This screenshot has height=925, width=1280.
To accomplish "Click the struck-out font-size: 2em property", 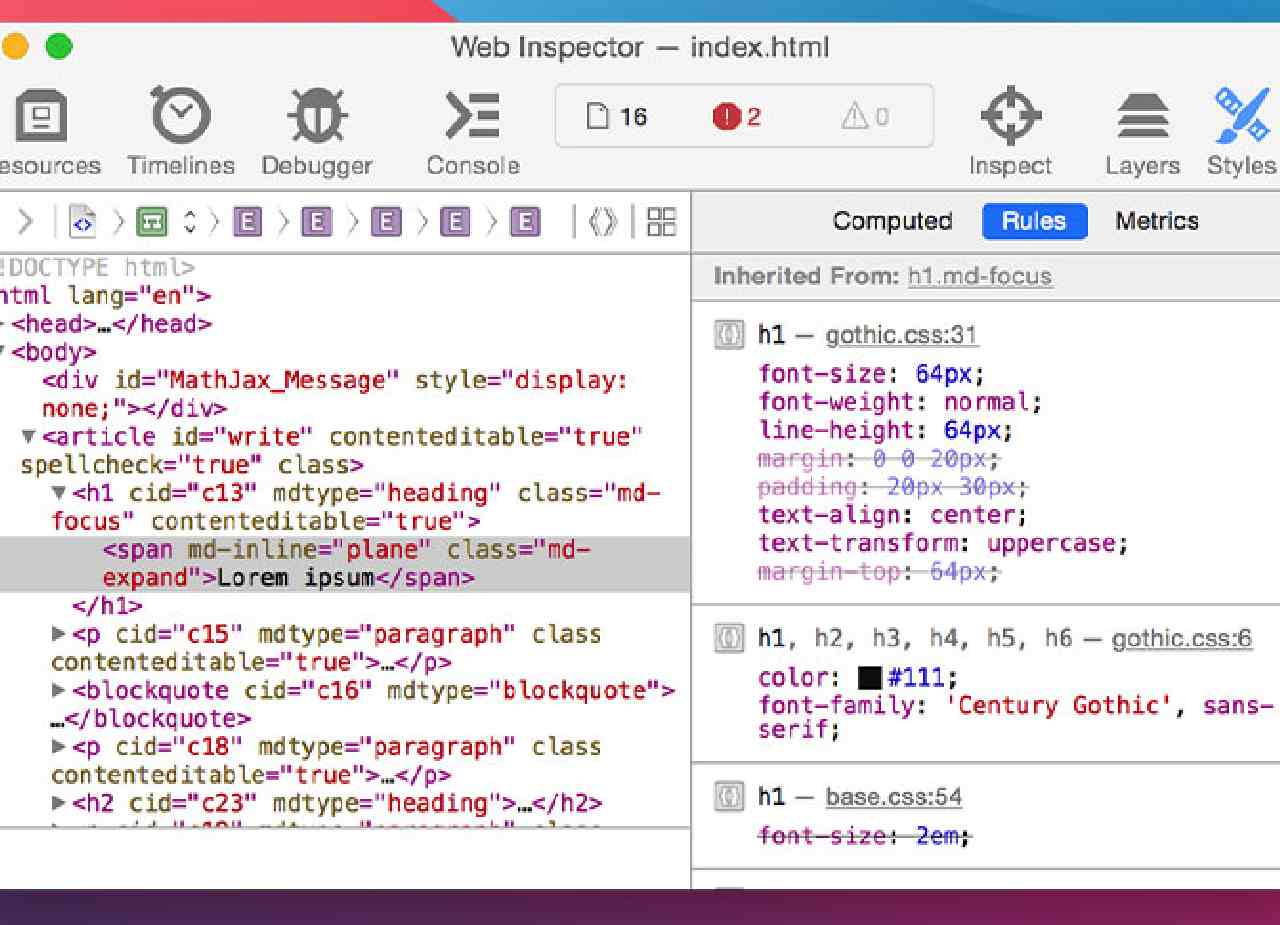I will pos(864,836).
